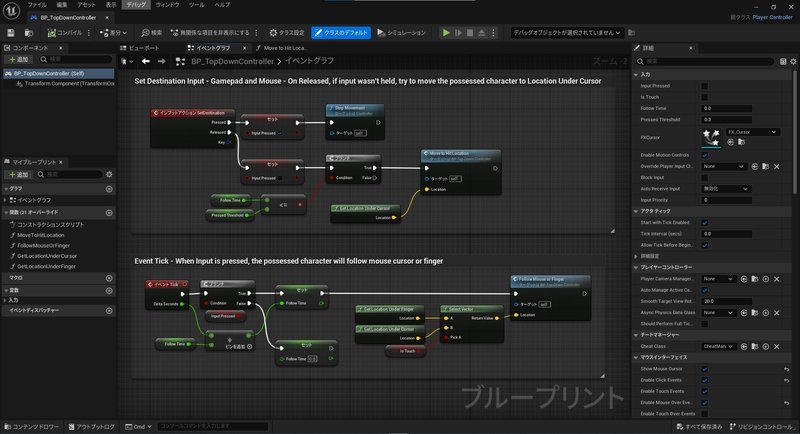Open My Blueprint panel settings gear
Image resolution: width=800 pixels, height=434 pixels.
click(x=109, y=174)
